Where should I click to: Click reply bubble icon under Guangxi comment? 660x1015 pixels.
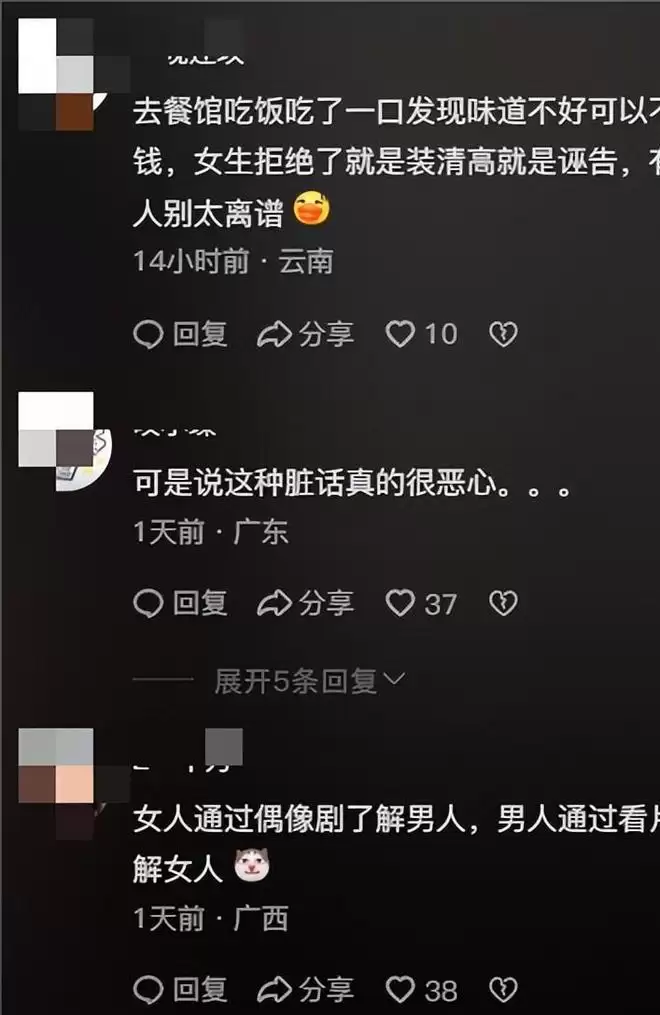click(x=148, y=990)
